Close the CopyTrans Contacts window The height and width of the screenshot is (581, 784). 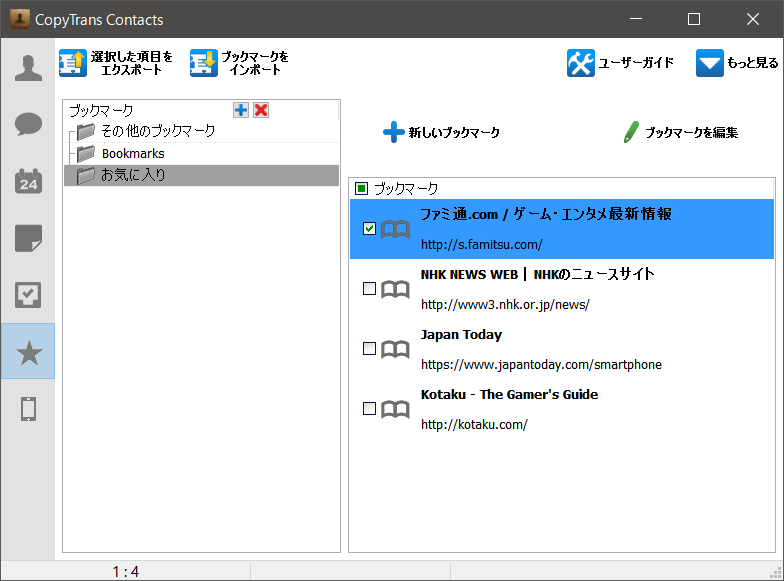(x=752, y=19)
